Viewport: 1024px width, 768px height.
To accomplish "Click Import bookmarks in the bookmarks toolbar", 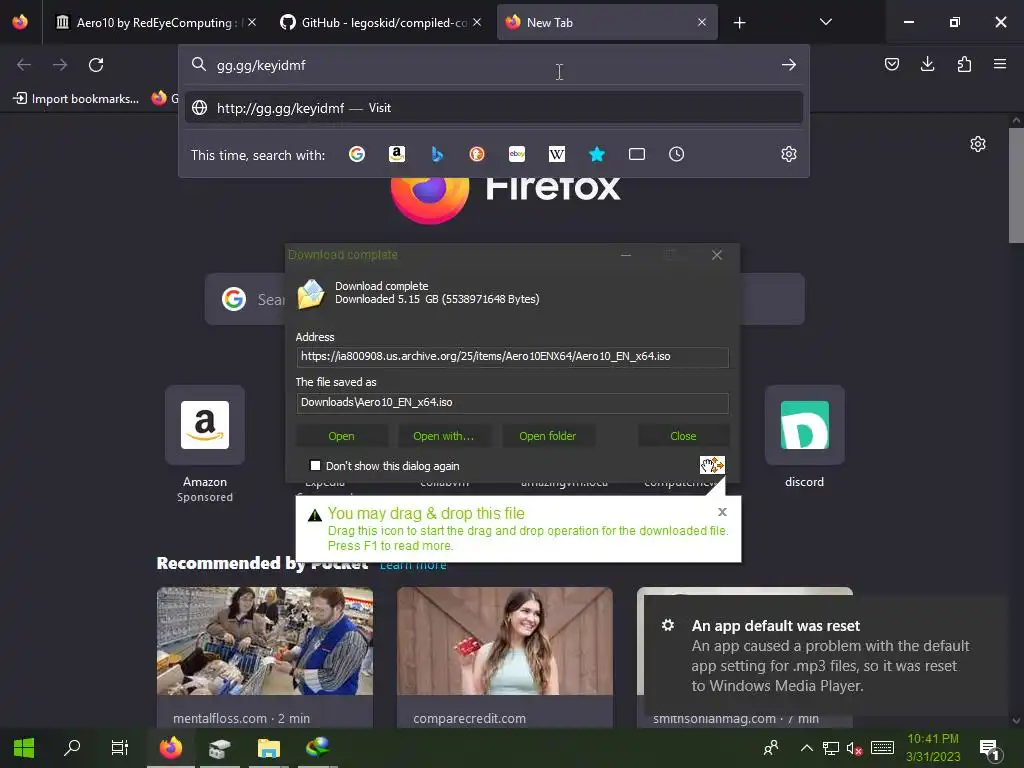I will [x=76, y=99].
